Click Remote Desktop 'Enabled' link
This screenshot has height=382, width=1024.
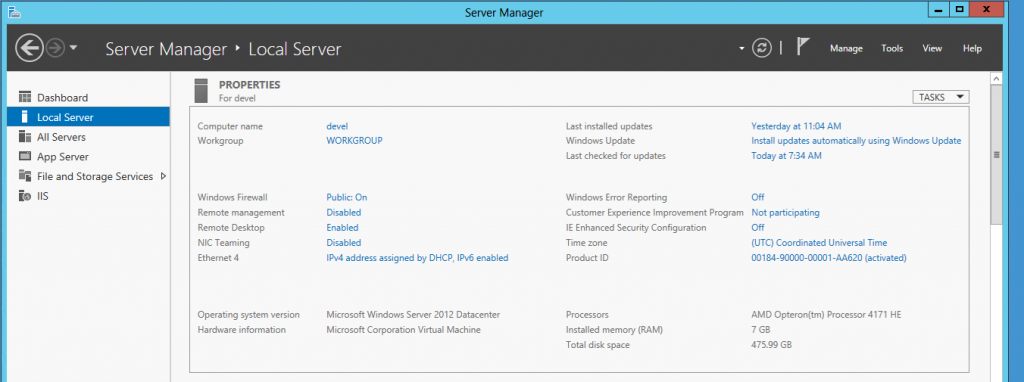[x=342, y=227]
